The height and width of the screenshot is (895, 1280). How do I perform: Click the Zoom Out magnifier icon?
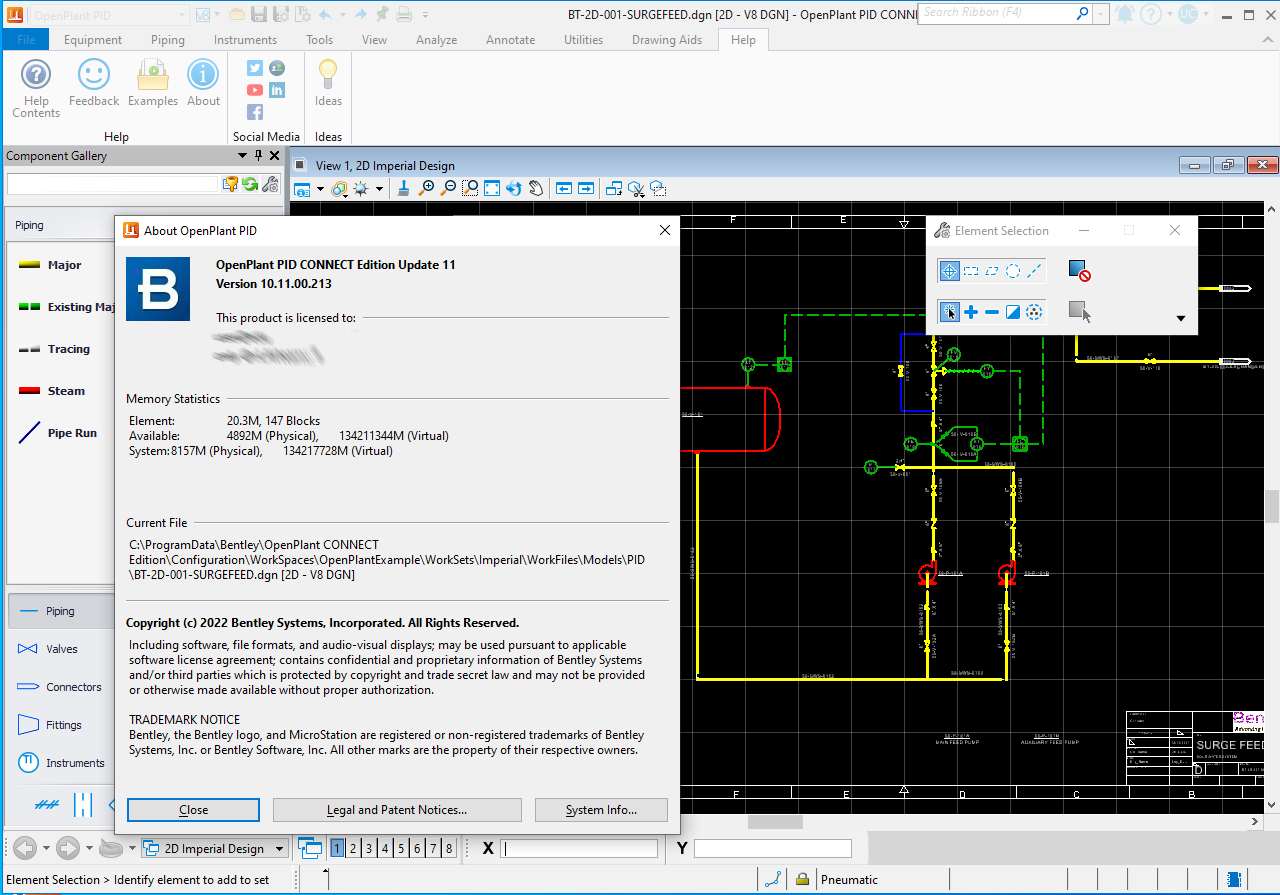pyautogui.click(x=448, y=188)
